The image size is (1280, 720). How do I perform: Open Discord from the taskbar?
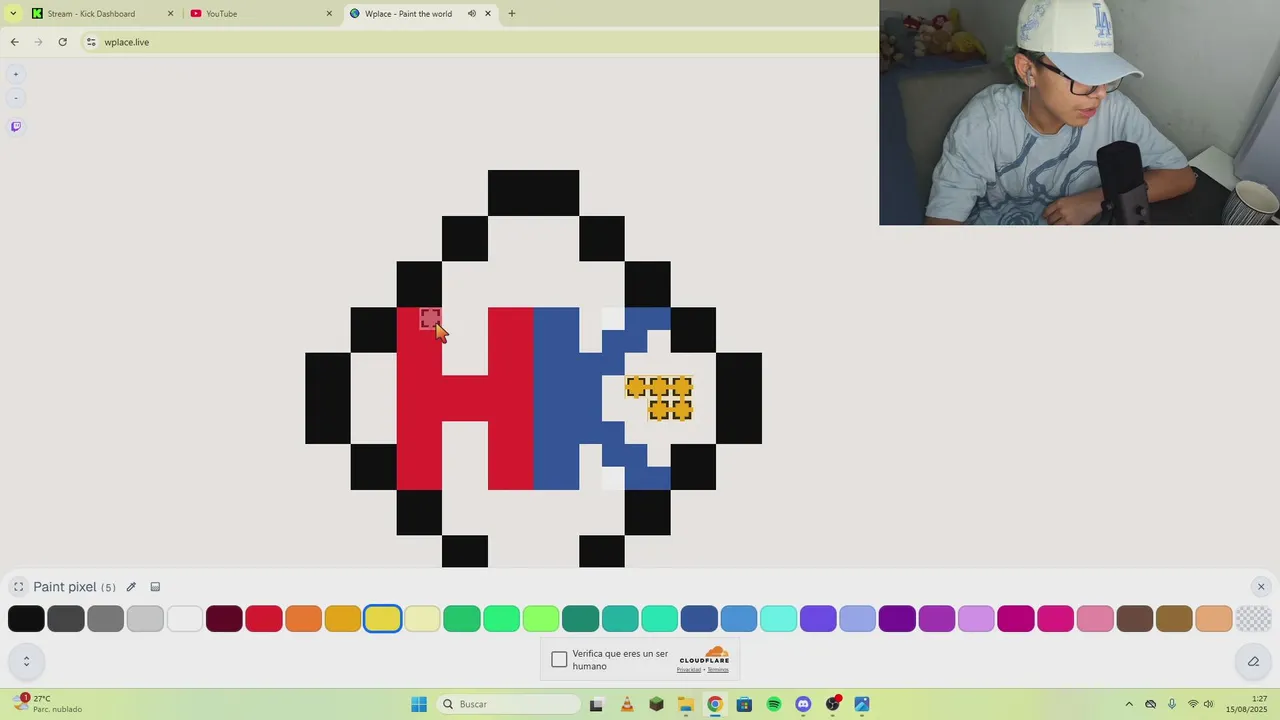pos(803,704)
